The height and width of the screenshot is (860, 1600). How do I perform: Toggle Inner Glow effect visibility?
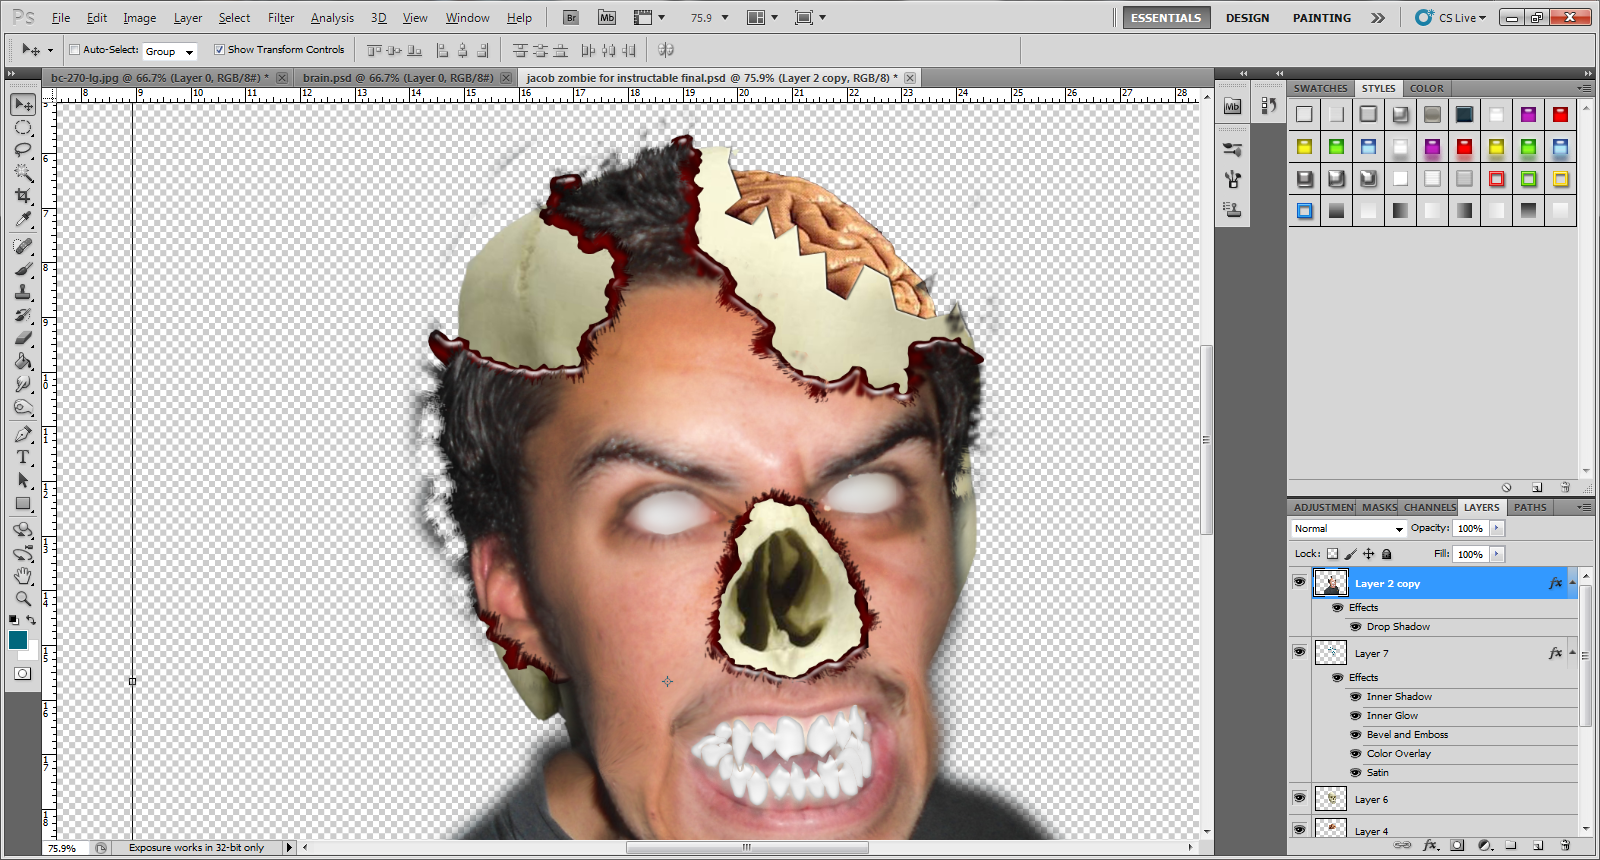tap(1356, 716)
